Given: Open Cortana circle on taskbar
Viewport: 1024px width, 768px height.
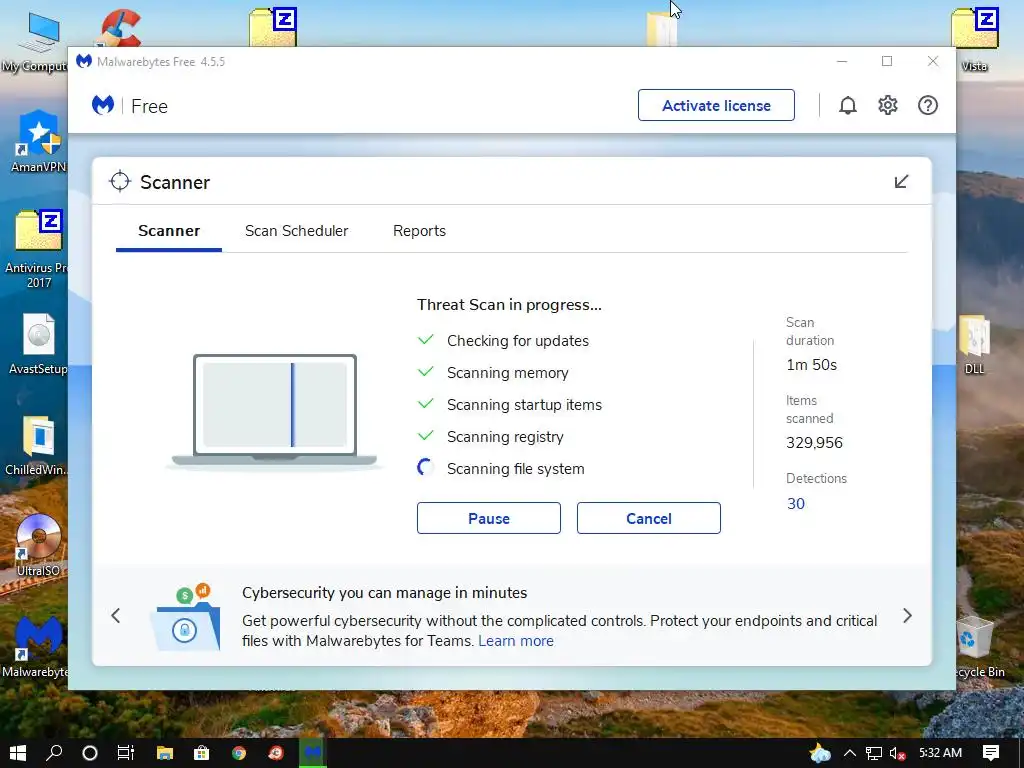Looking at the screenshot, I should tap(90, 753).
